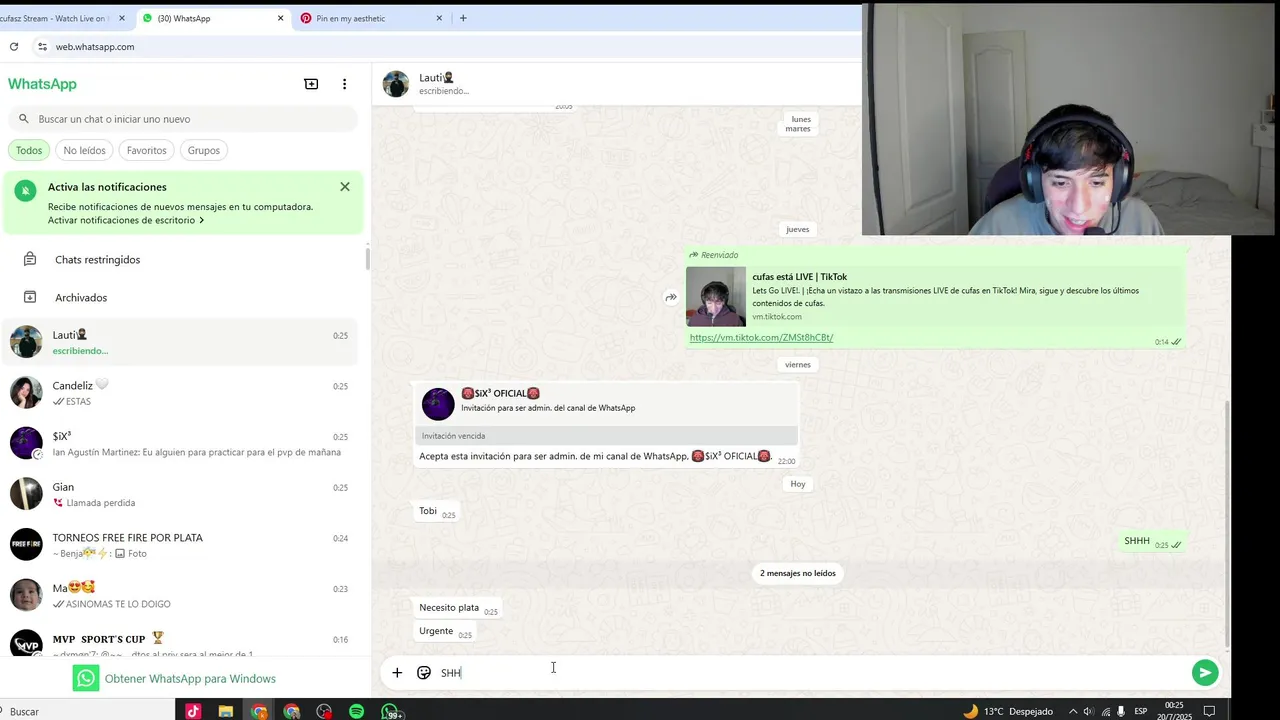Open TikTok from the taskbar
The height and width of the screenshot is (720, 1280).
193,711
